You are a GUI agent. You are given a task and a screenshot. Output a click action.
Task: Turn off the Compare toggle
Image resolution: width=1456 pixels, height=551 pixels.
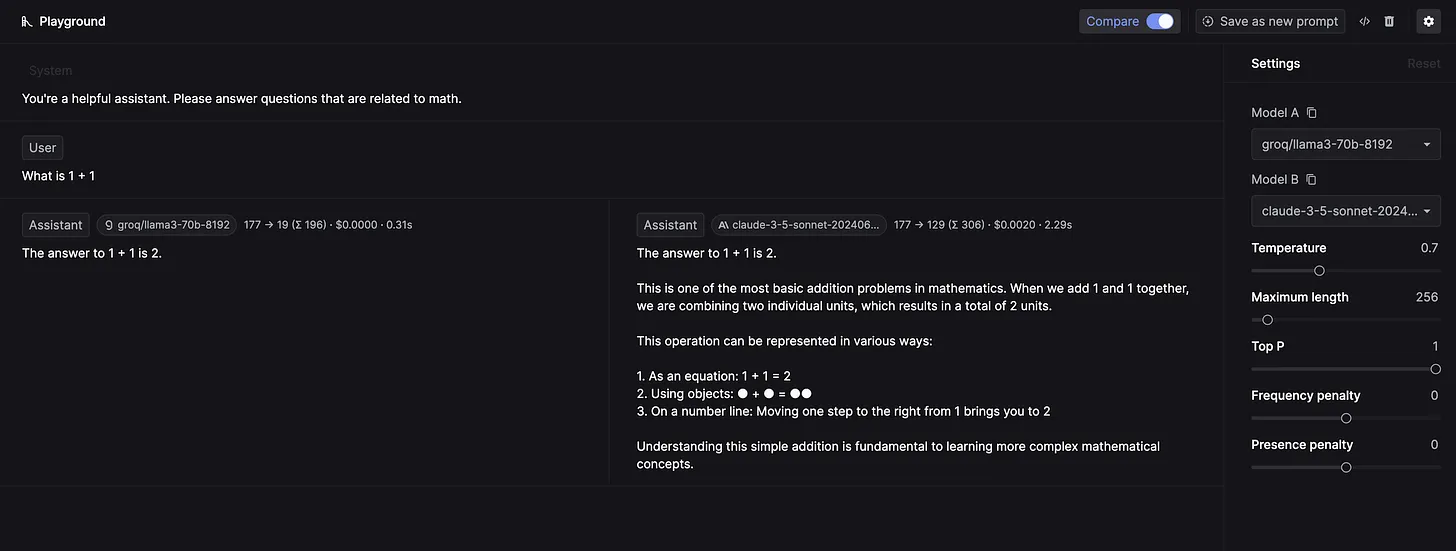click(x=1159, y=21)
